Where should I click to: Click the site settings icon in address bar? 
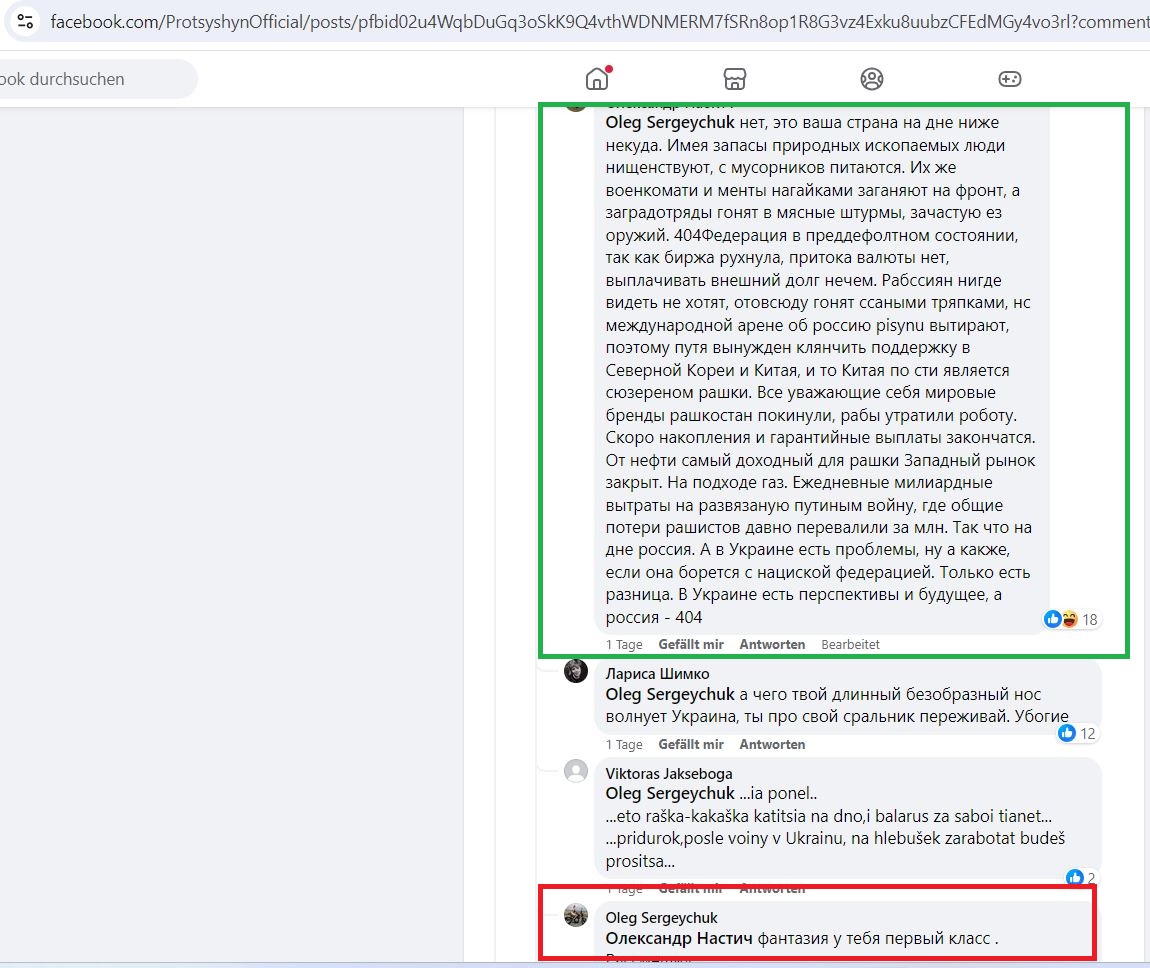[25, 21]
